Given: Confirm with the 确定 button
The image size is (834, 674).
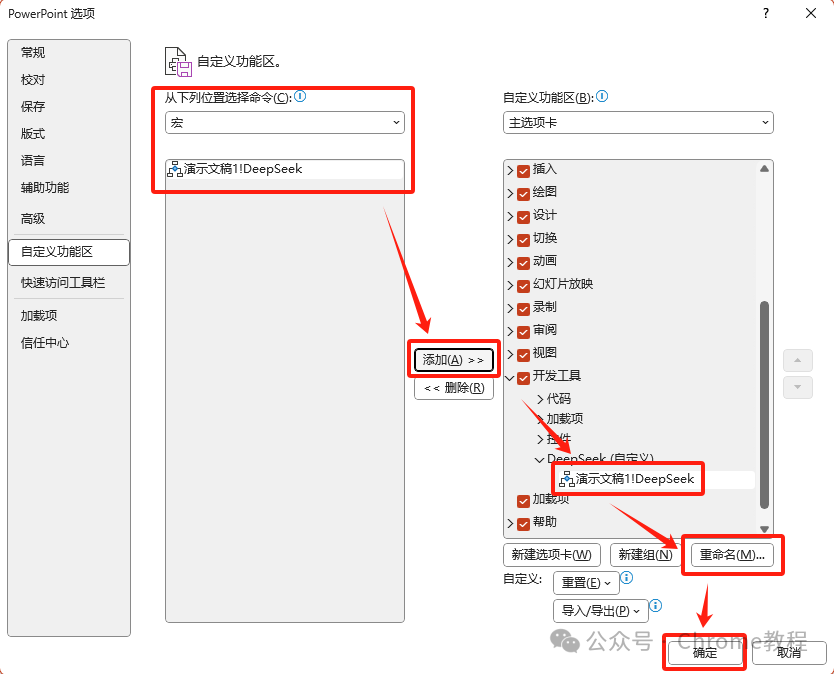Looking at the screenshot, I should (x=705, y=652).
